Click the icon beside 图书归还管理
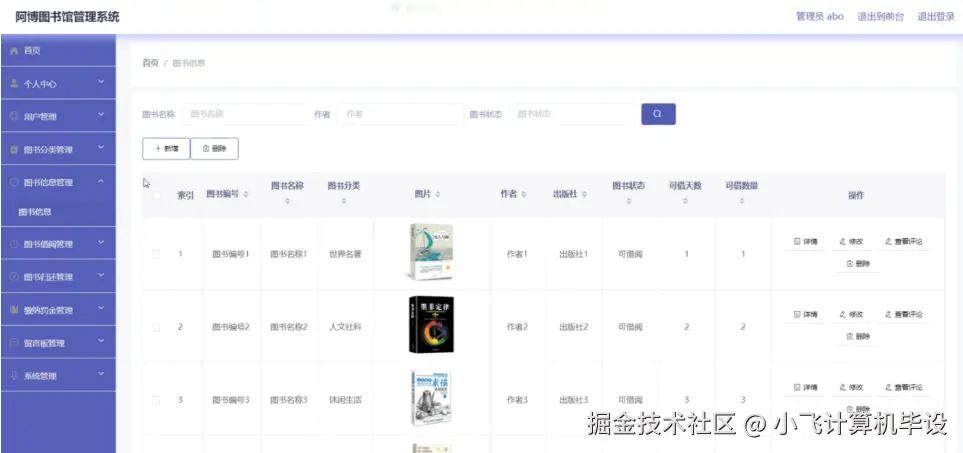 tap(14, 277)
